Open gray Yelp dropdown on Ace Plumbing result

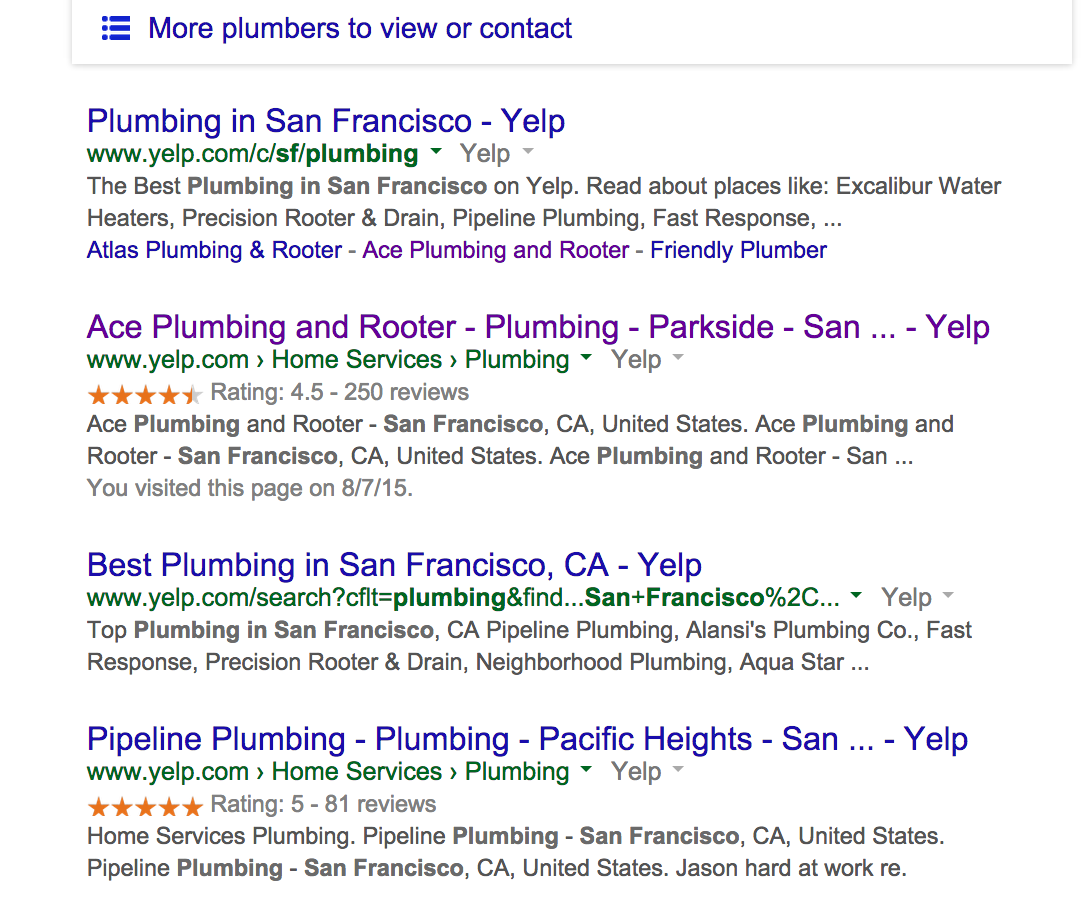678,359
